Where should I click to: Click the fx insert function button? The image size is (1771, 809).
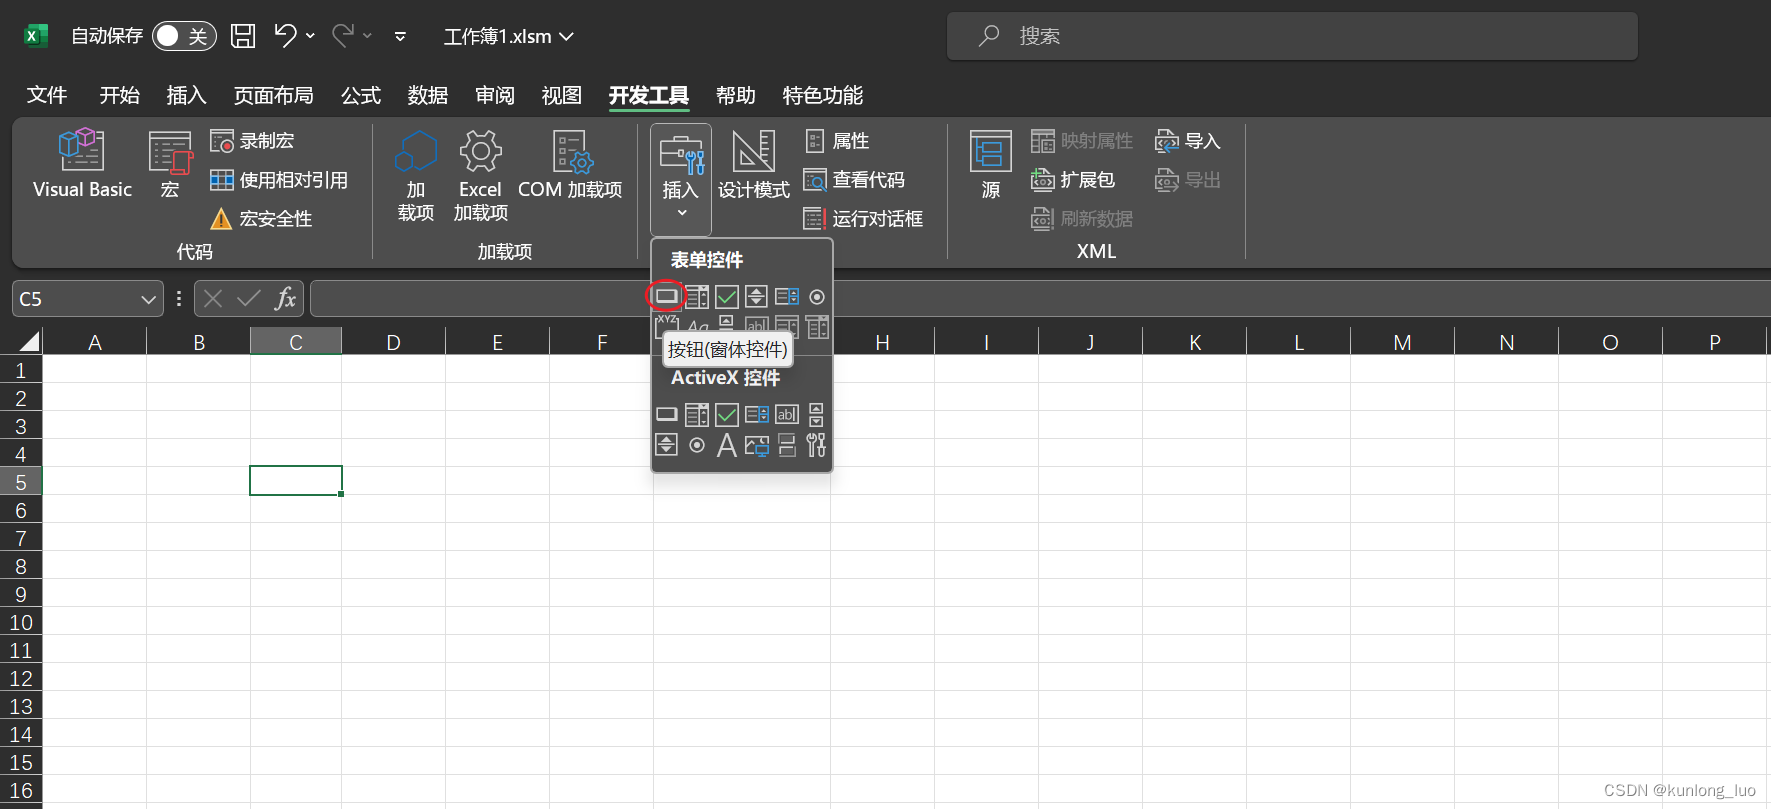[x=286, y=298]
